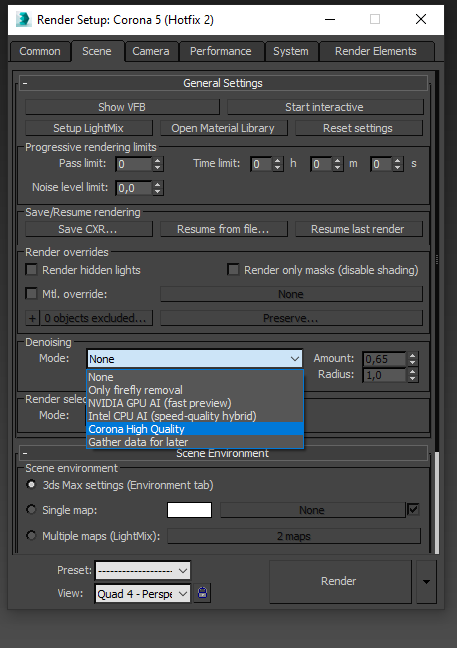This screenshot has height=648, width=457.
Task: Open the Camera tab
Action: click(x=151, y=51)
